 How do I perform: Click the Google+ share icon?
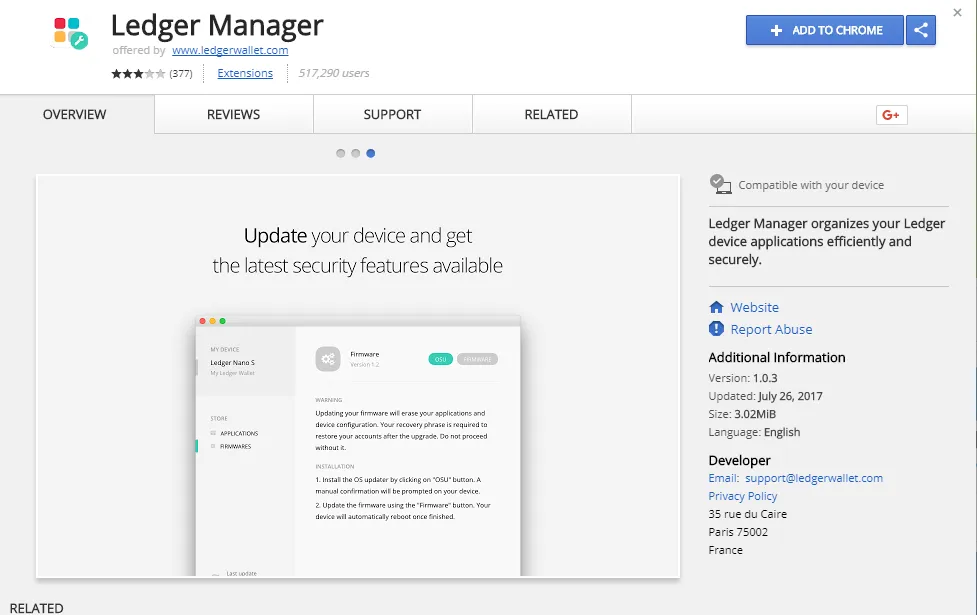pyautogui.click(x=891, y=115)
